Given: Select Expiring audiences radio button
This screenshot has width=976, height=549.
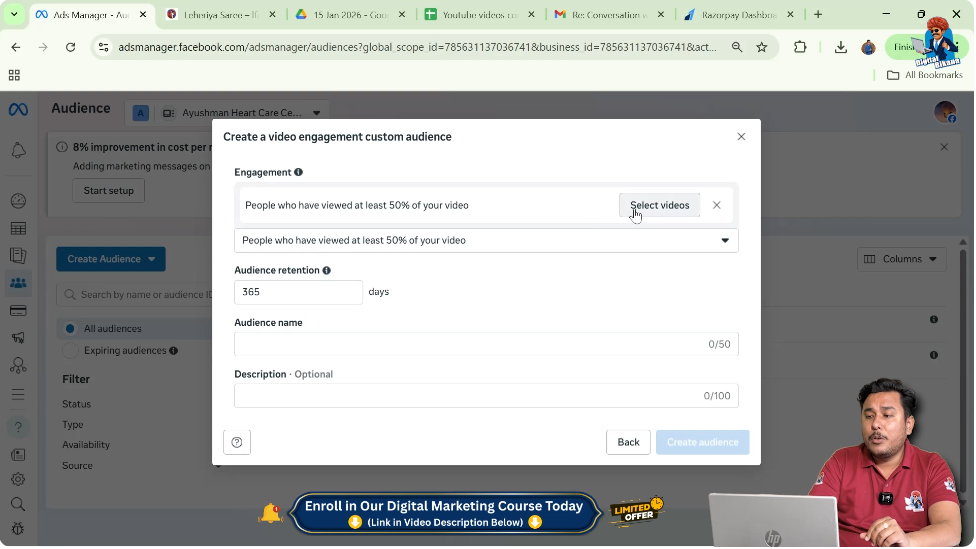Looking at the screenshot, I should pos(70,350).
